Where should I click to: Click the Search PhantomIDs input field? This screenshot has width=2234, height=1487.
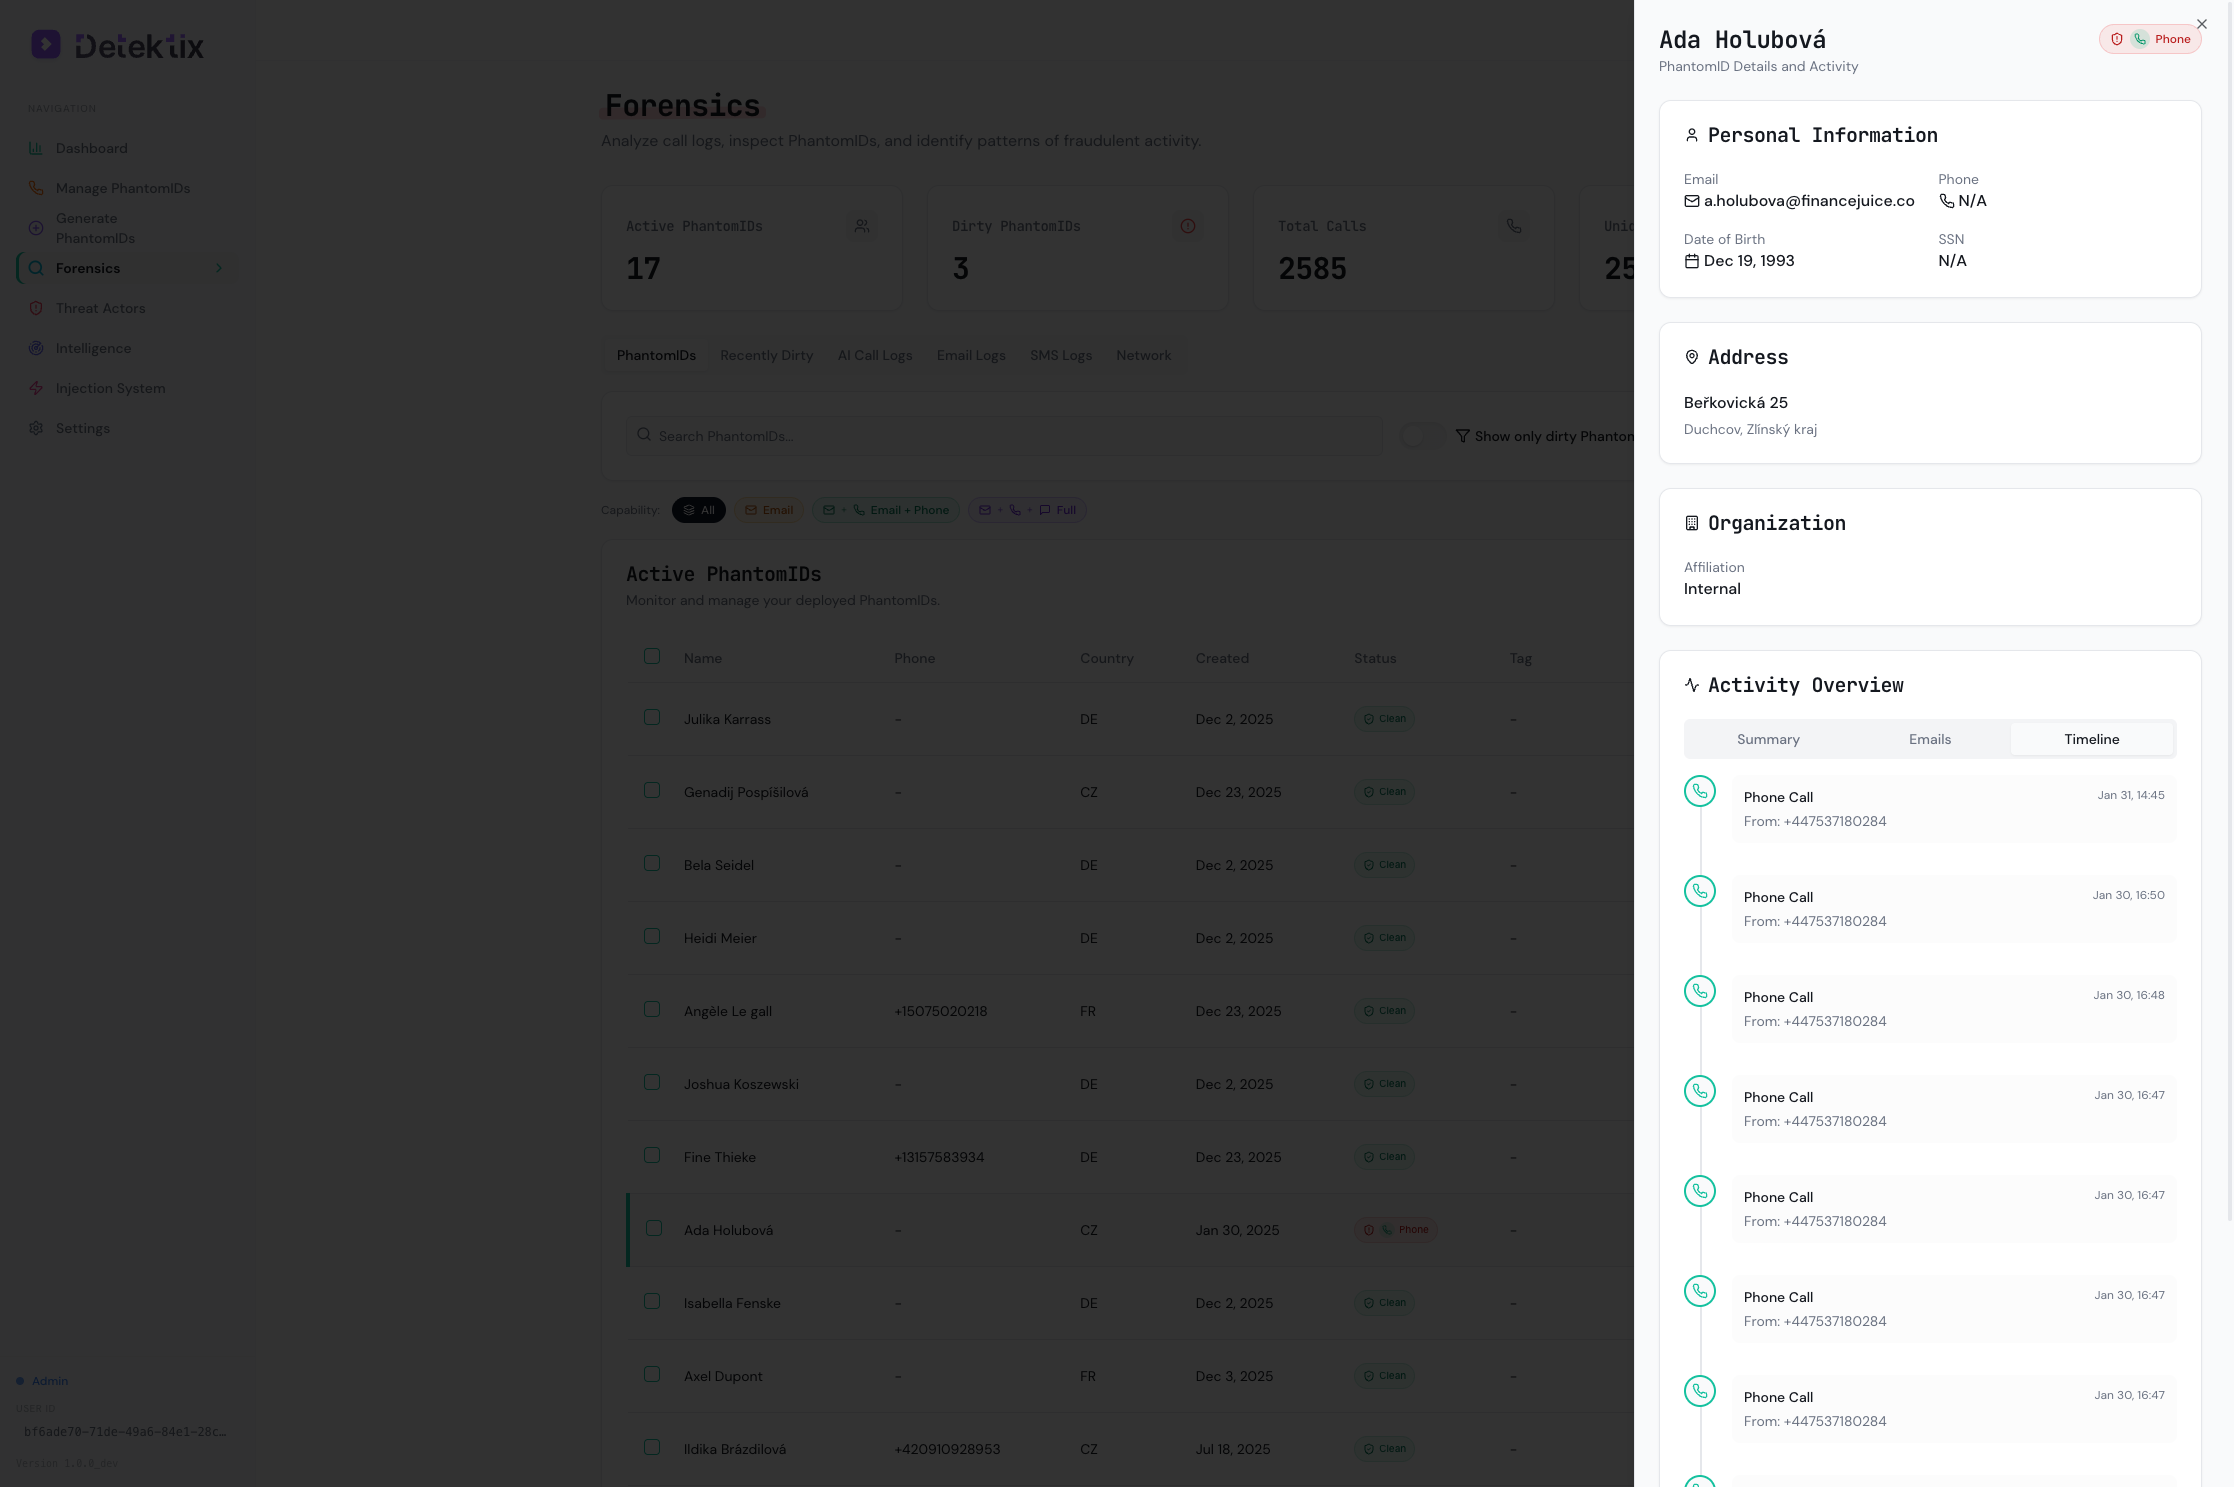1004,436
